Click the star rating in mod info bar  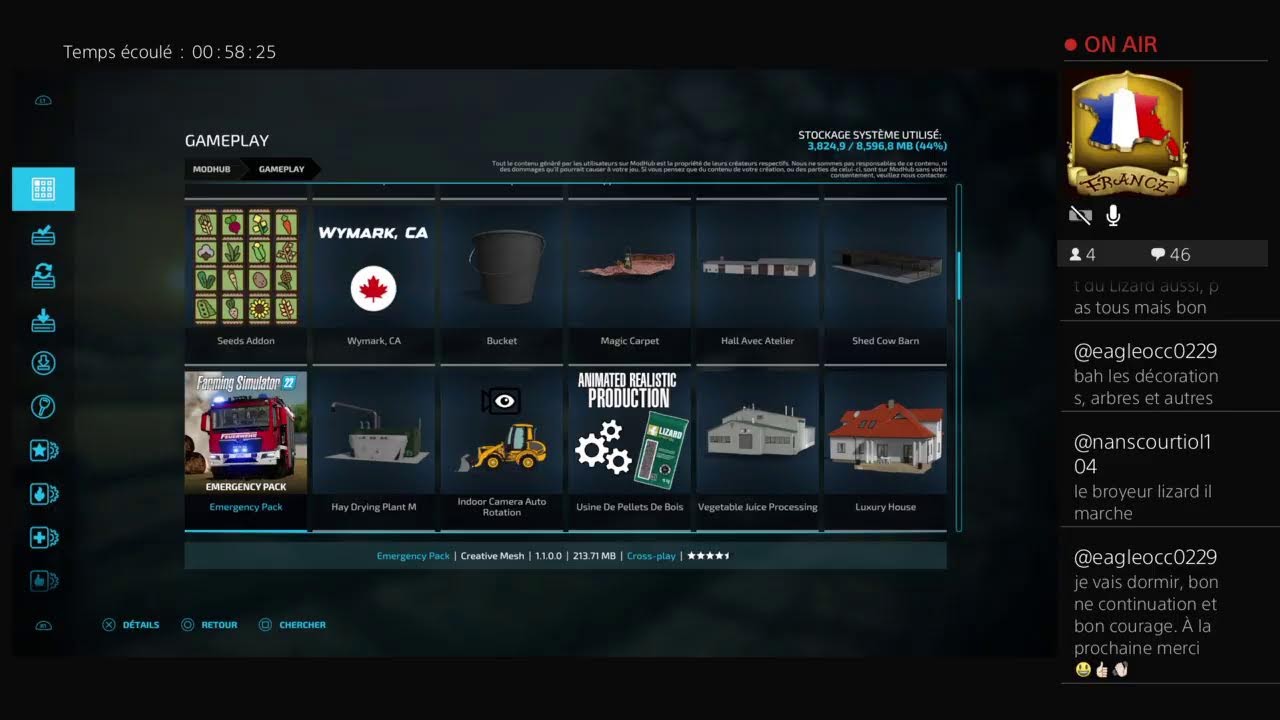(709, 556)
